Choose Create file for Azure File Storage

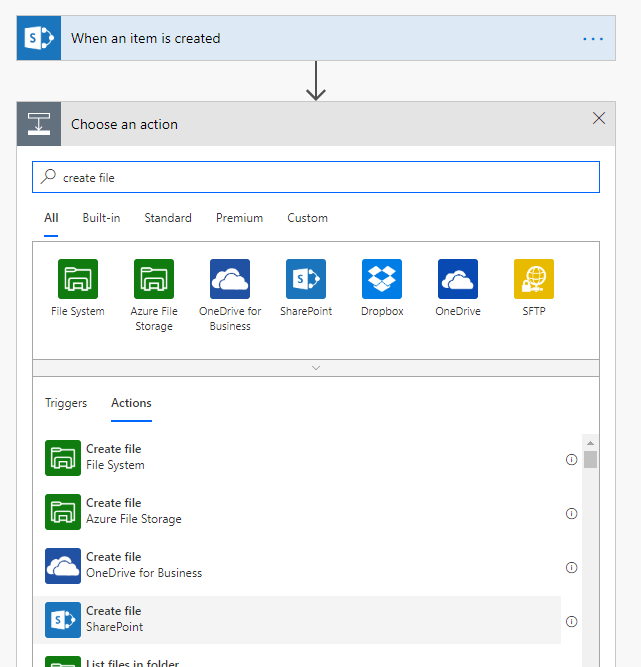pyautogui.click(x=298, y=512)
